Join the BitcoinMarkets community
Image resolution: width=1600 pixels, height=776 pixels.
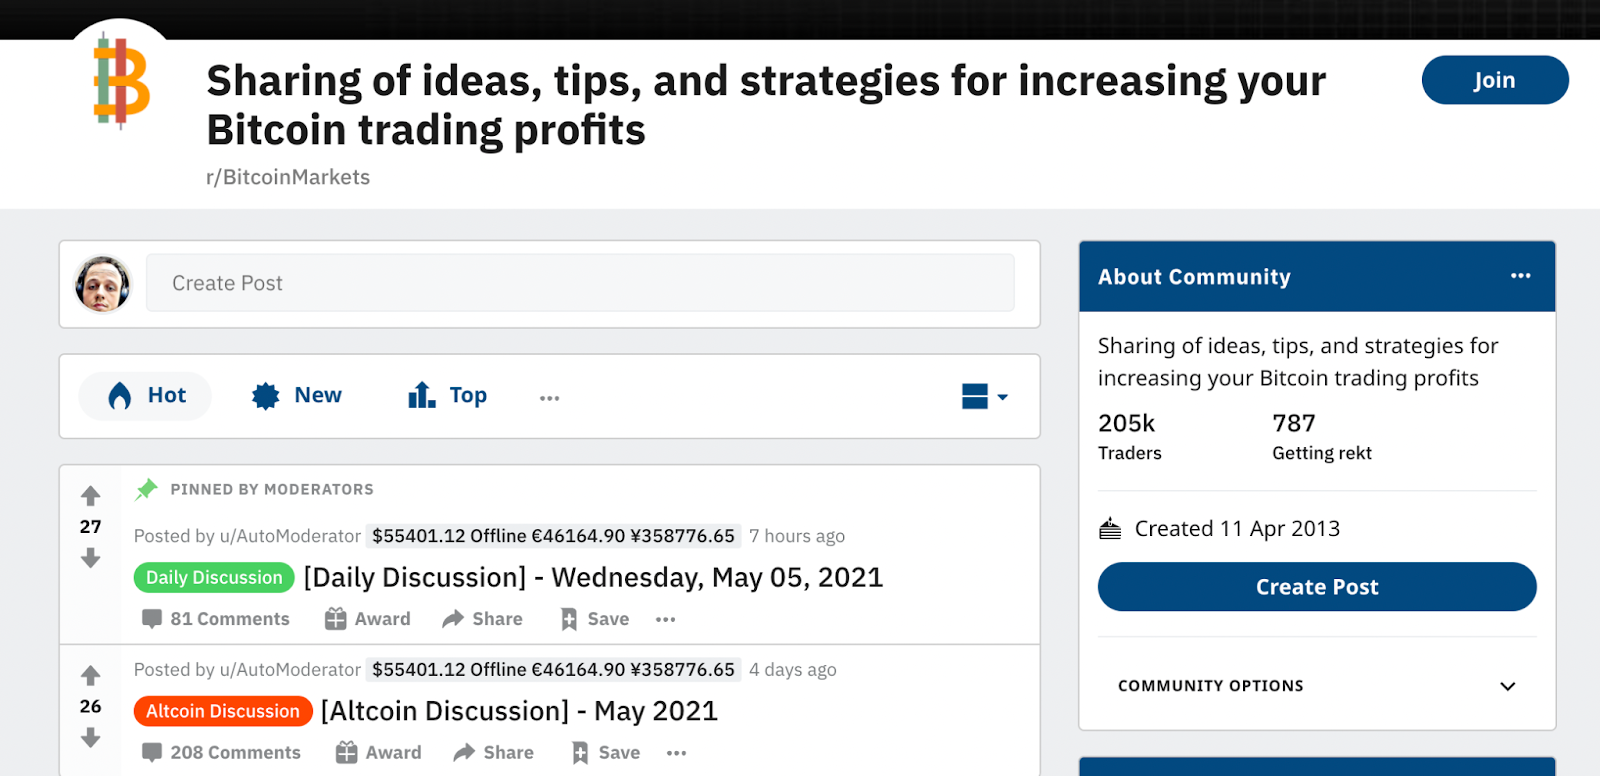[x=1494, y=80]
